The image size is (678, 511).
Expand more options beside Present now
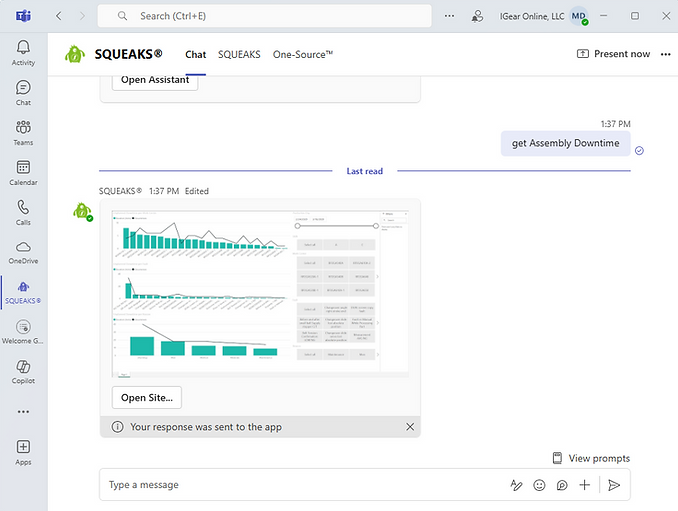coord(666,54)
